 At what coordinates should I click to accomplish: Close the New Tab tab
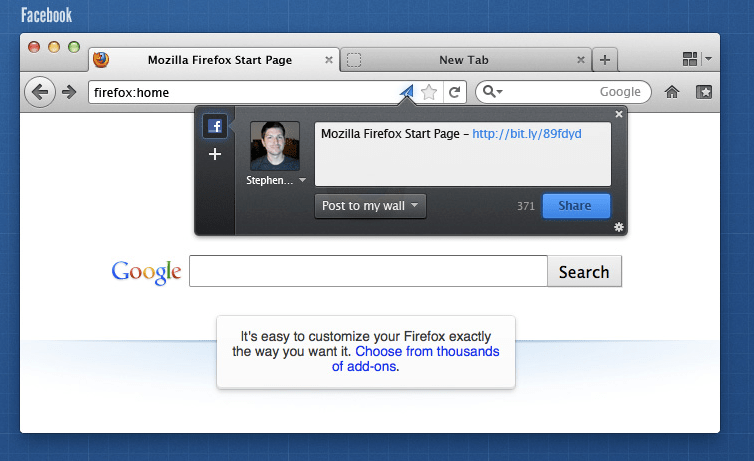point(581,60)
